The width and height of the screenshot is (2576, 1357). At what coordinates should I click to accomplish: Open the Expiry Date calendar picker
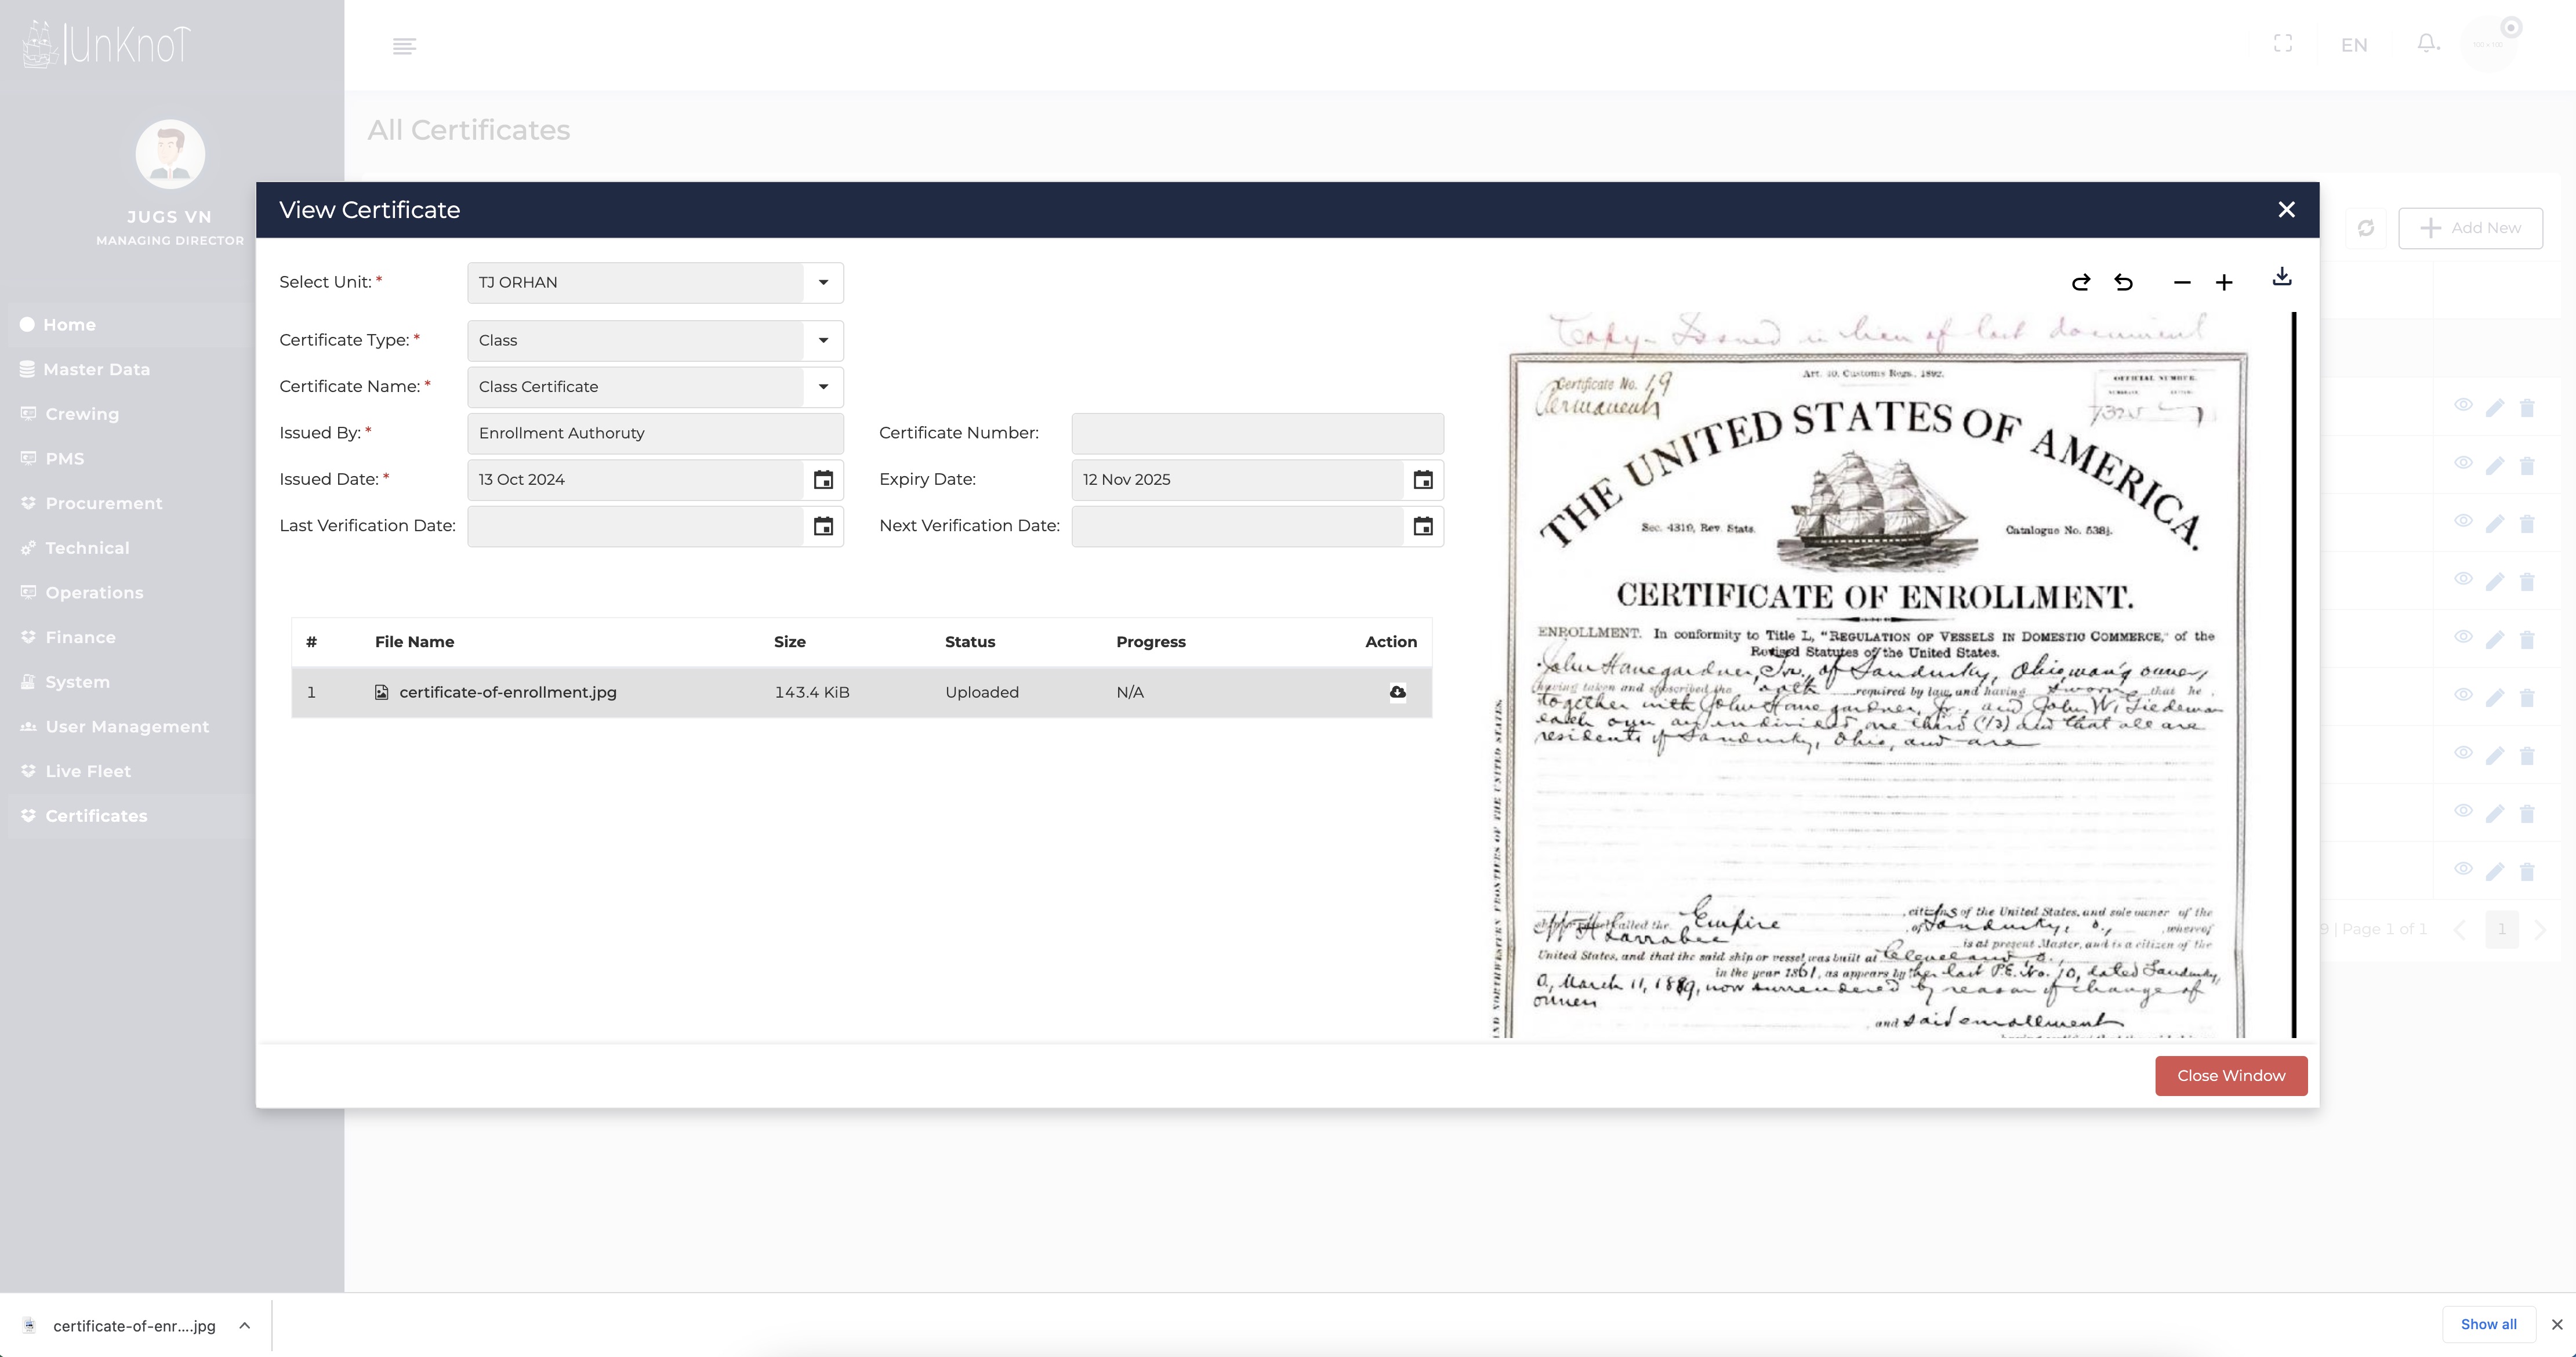pos(1422,480)
